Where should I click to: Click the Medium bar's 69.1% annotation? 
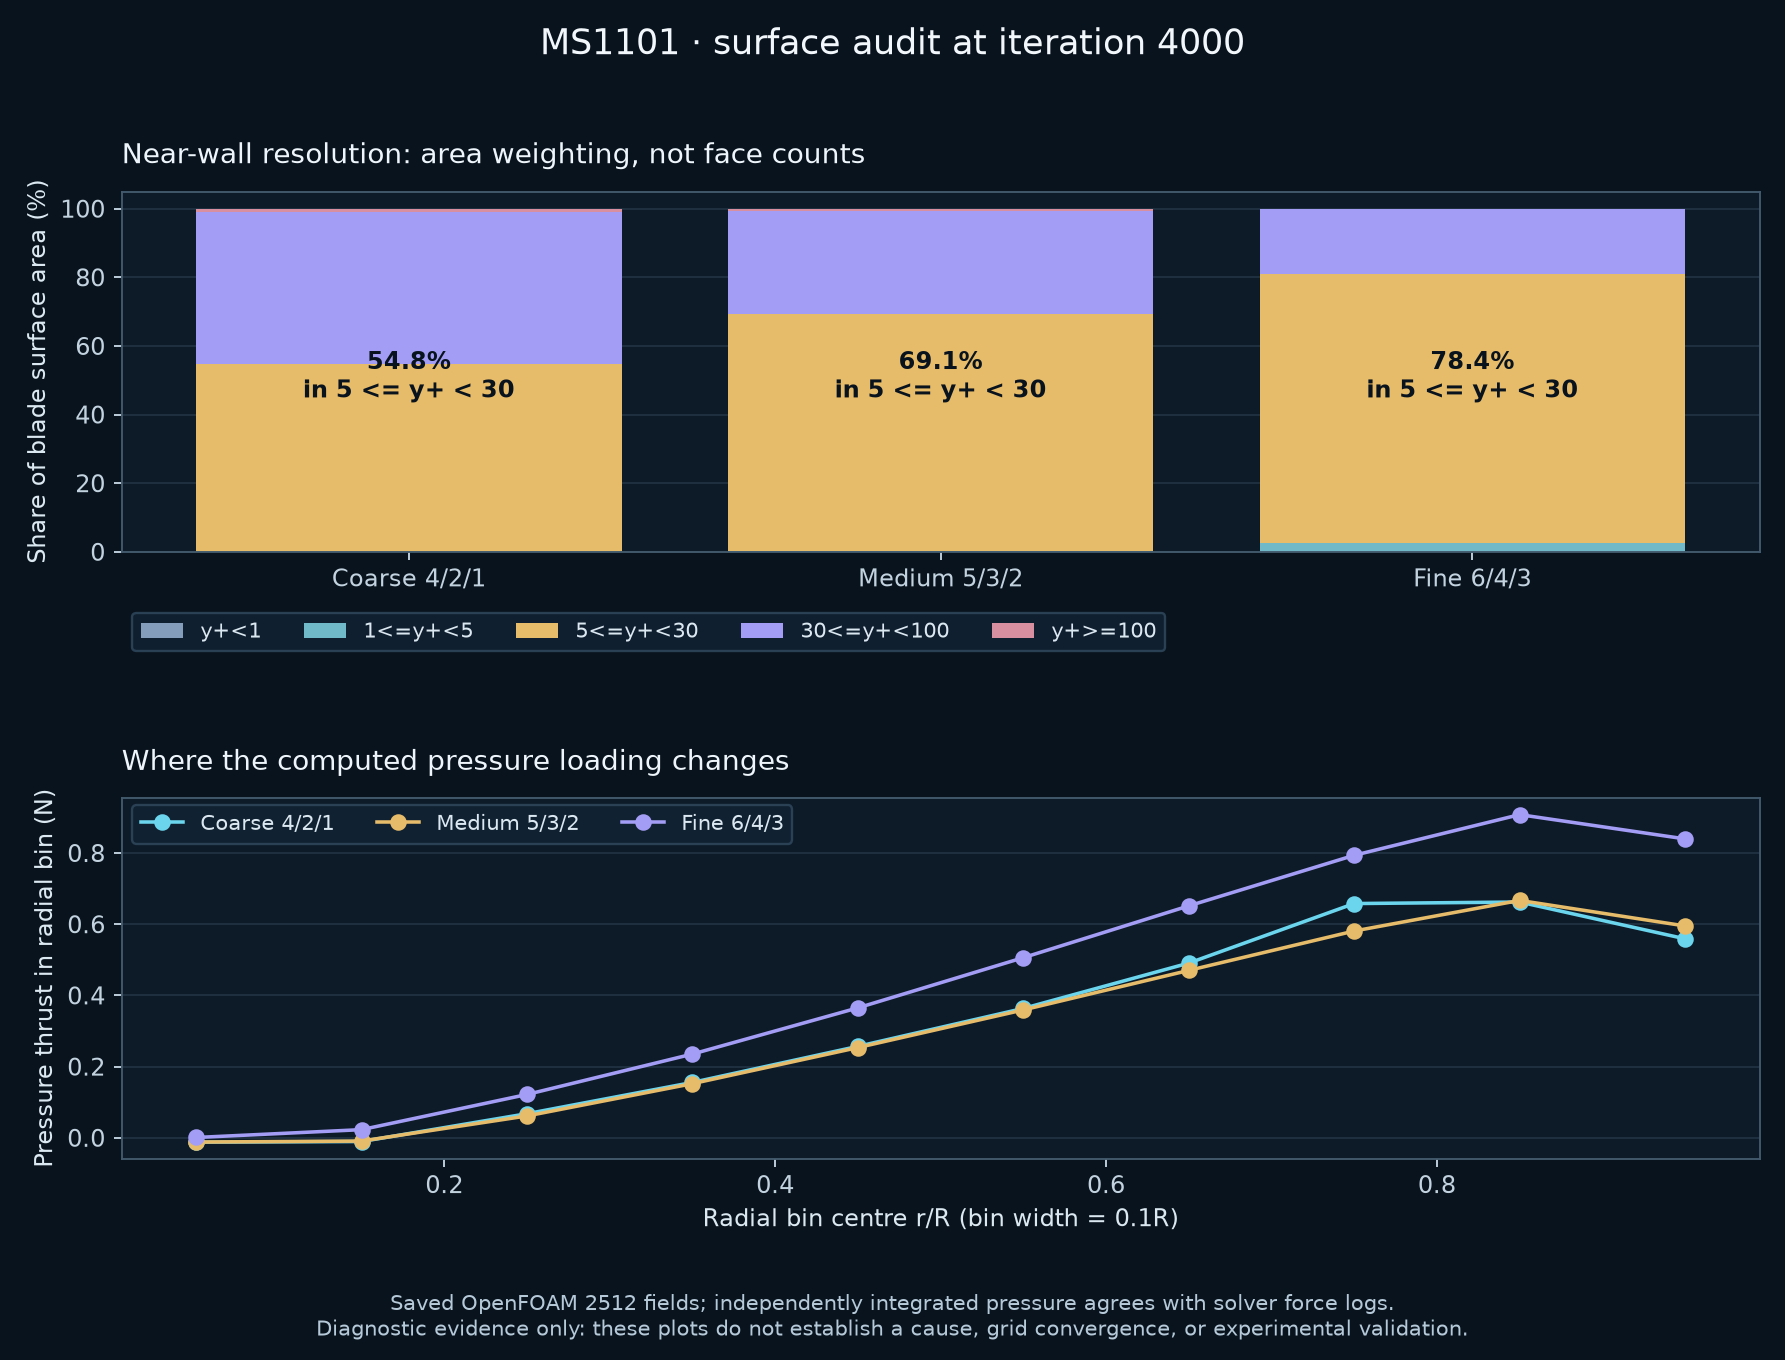tap(940, 375)
